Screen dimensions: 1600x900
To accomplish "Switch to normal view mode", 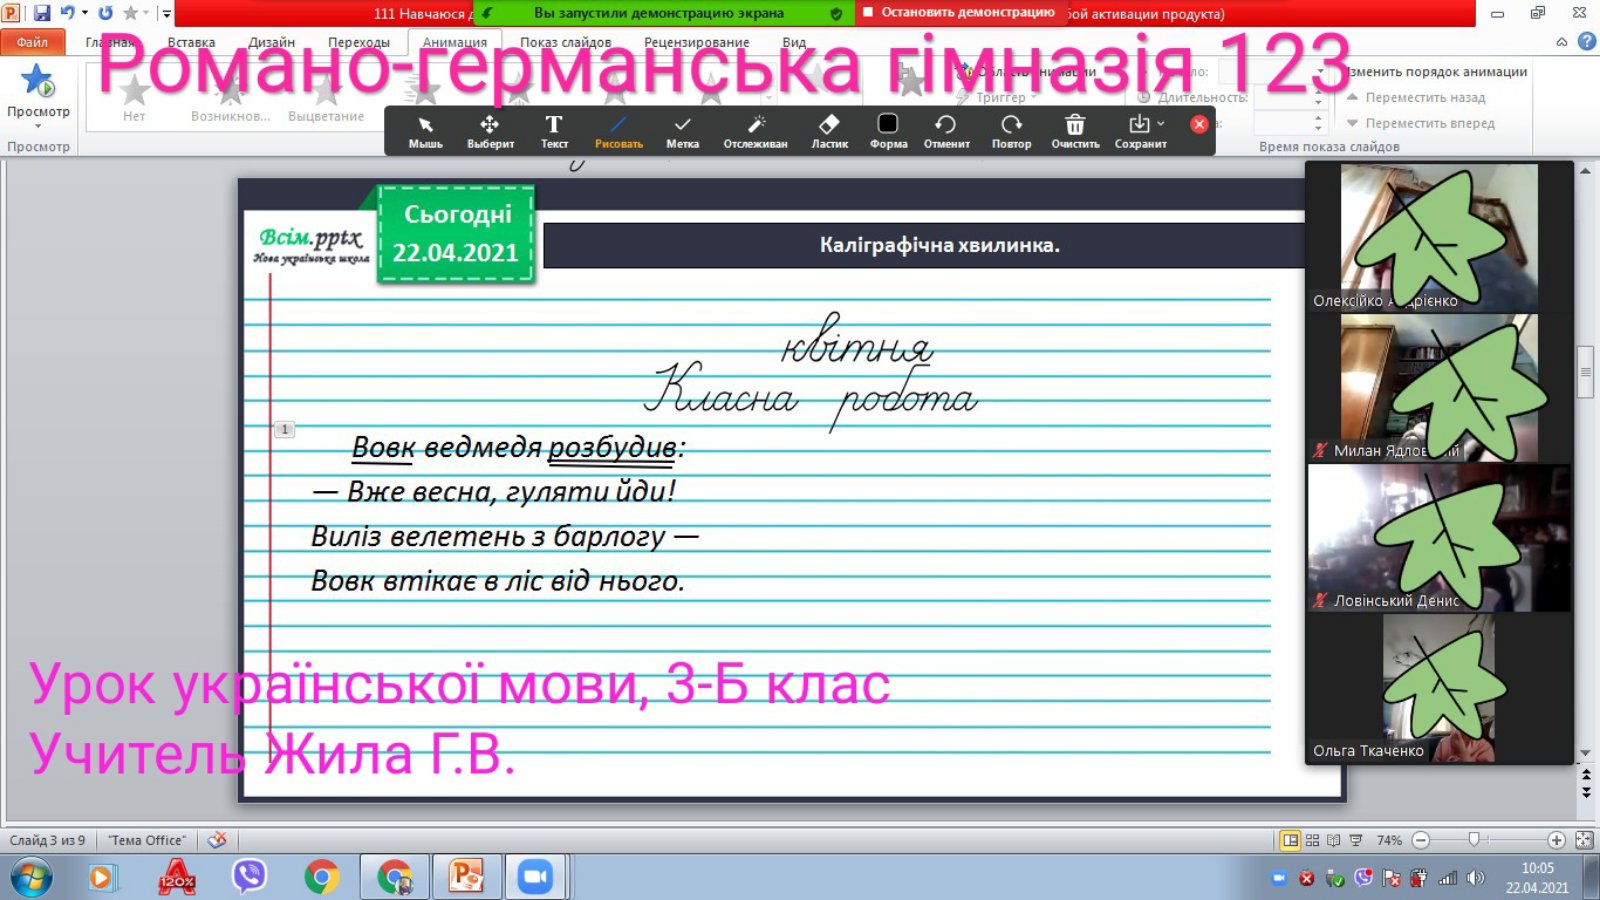I will point(1290,840).
